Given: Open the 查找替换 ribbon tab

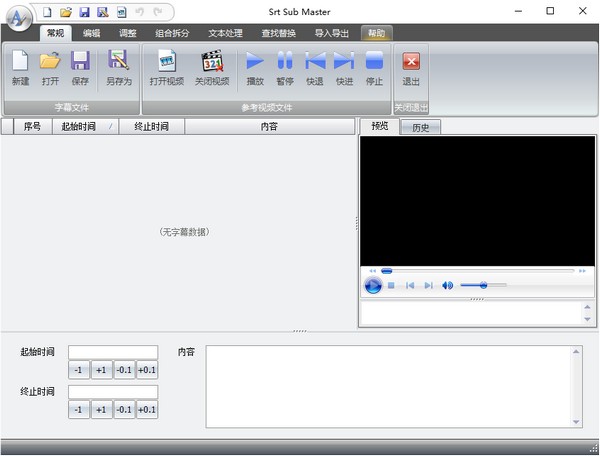Looking at the screenshot, I should click(279, 33).
